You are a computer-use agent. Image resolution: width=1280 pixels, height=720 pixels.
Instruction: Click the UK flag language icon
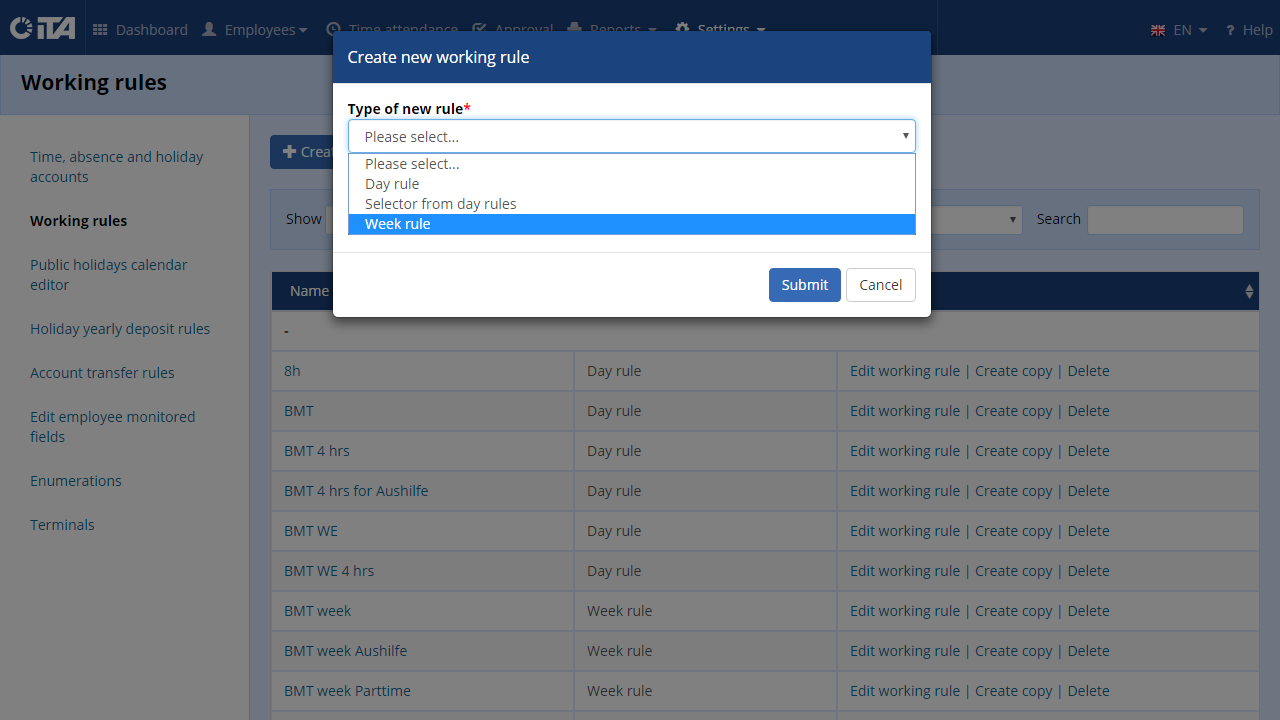tap(1158, 31)
